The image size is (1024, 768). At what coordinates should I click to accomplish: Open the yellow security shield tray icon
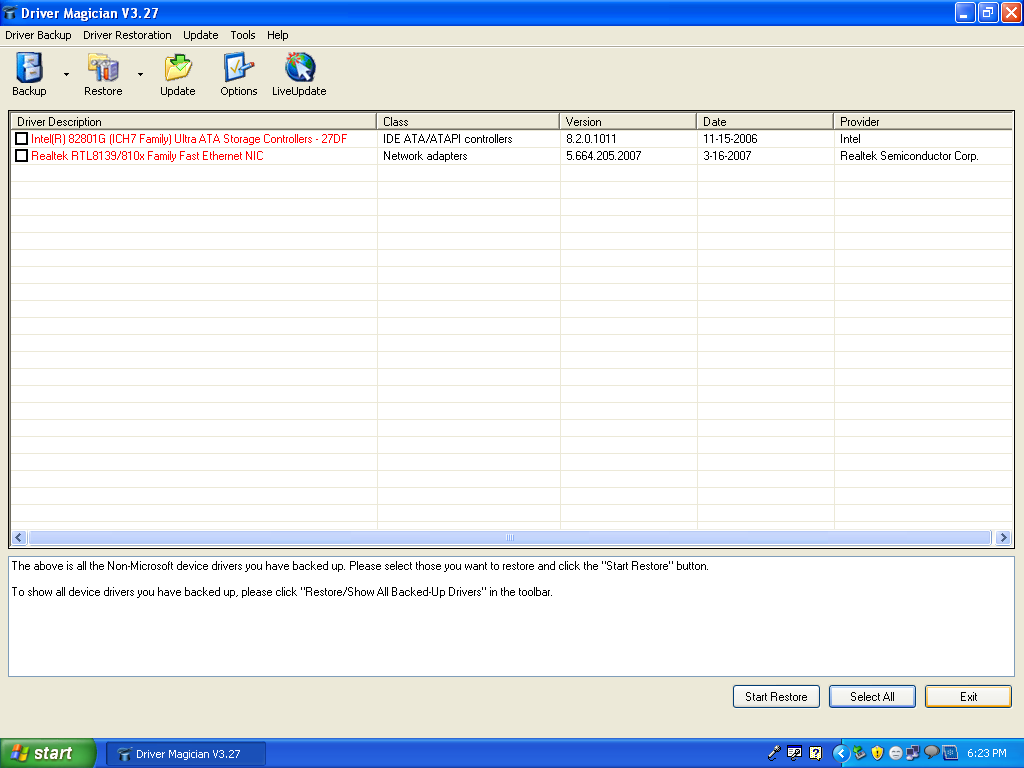click(877, 753)
